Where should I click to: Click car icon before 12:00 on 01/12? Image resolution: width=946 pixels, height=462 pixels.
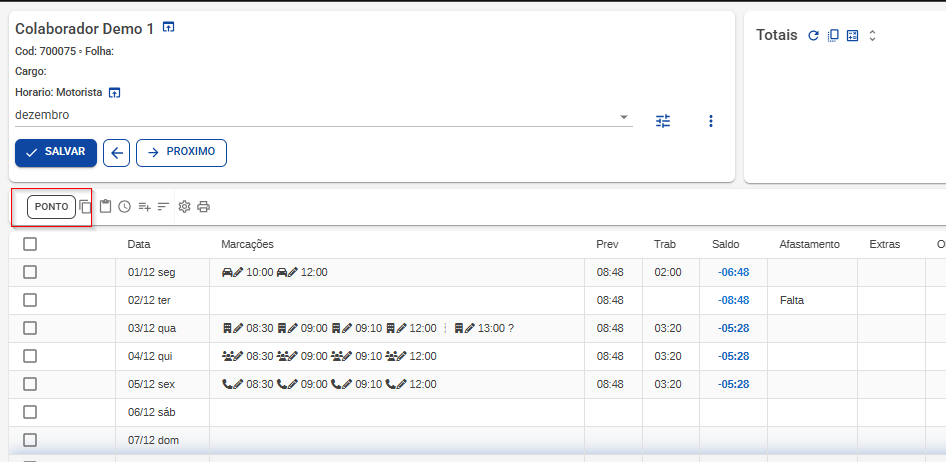(282, 273)
